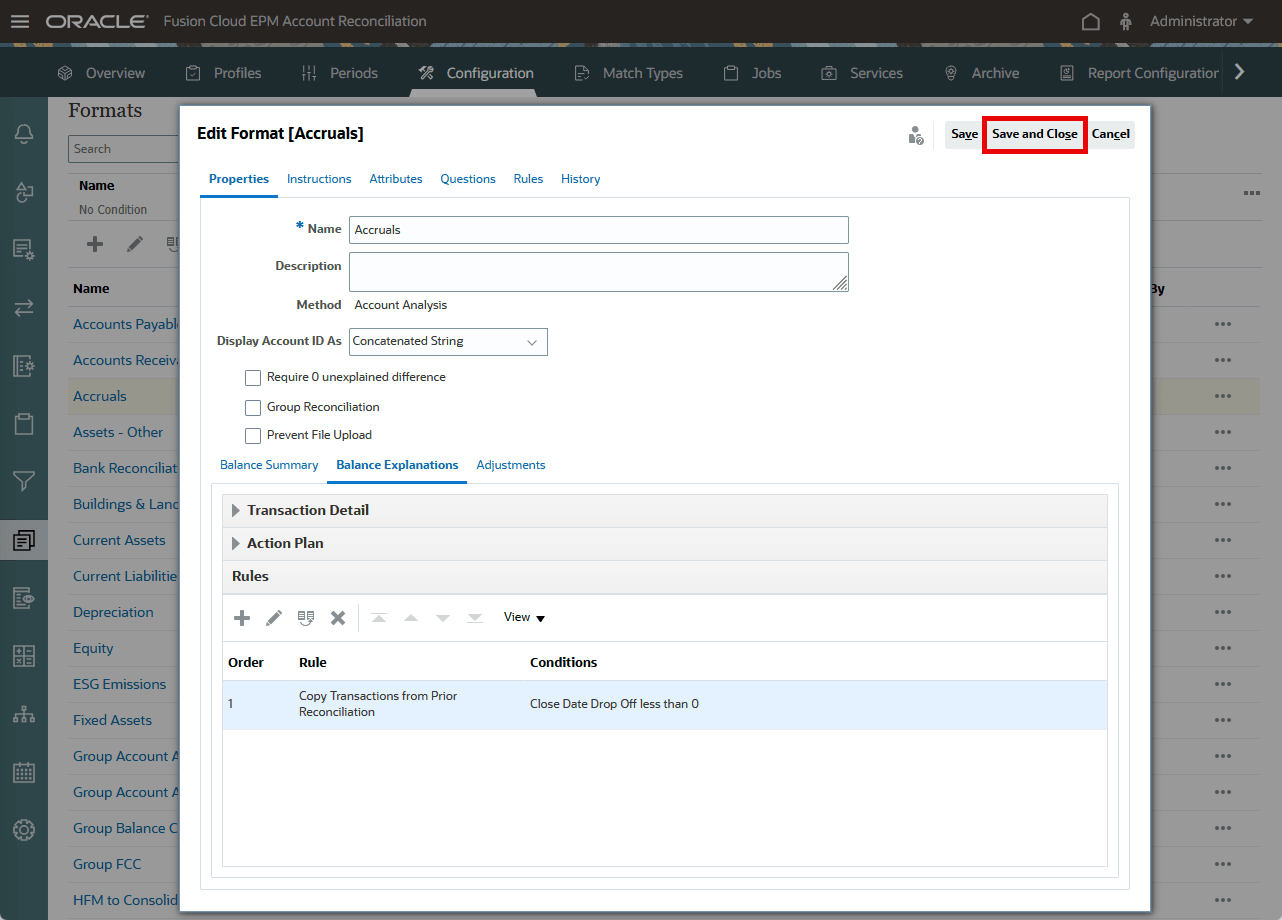Duplicate the selected rule
The height and width of the screenshot is (920, 1282).
pos(306,618)
